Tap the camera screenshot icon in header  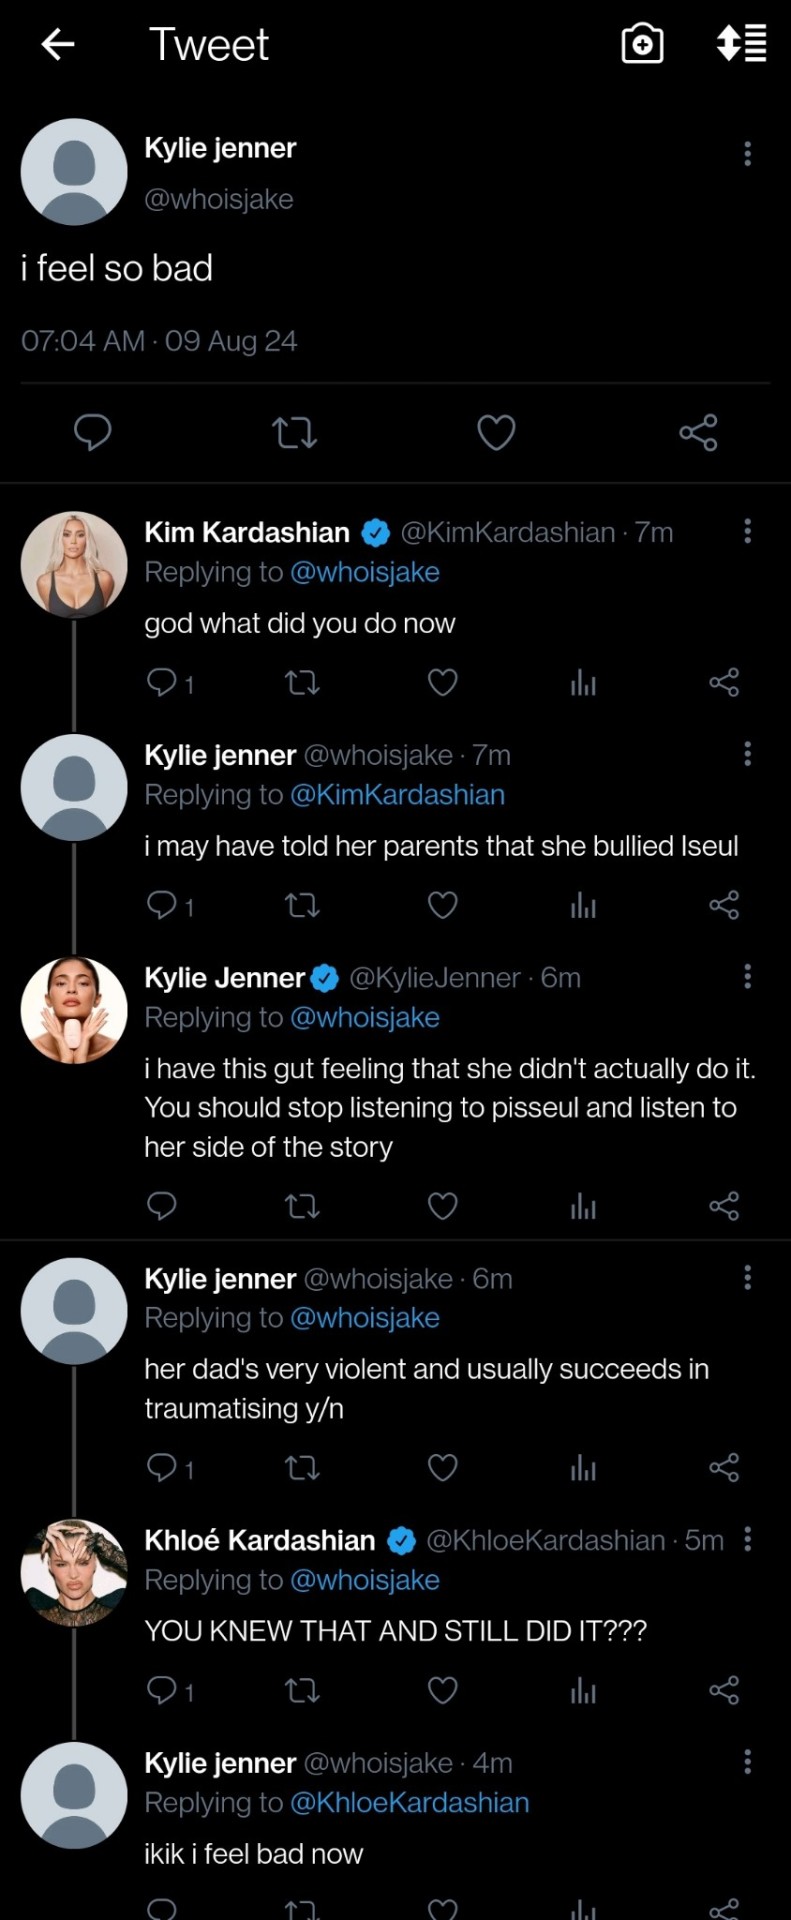642,44
